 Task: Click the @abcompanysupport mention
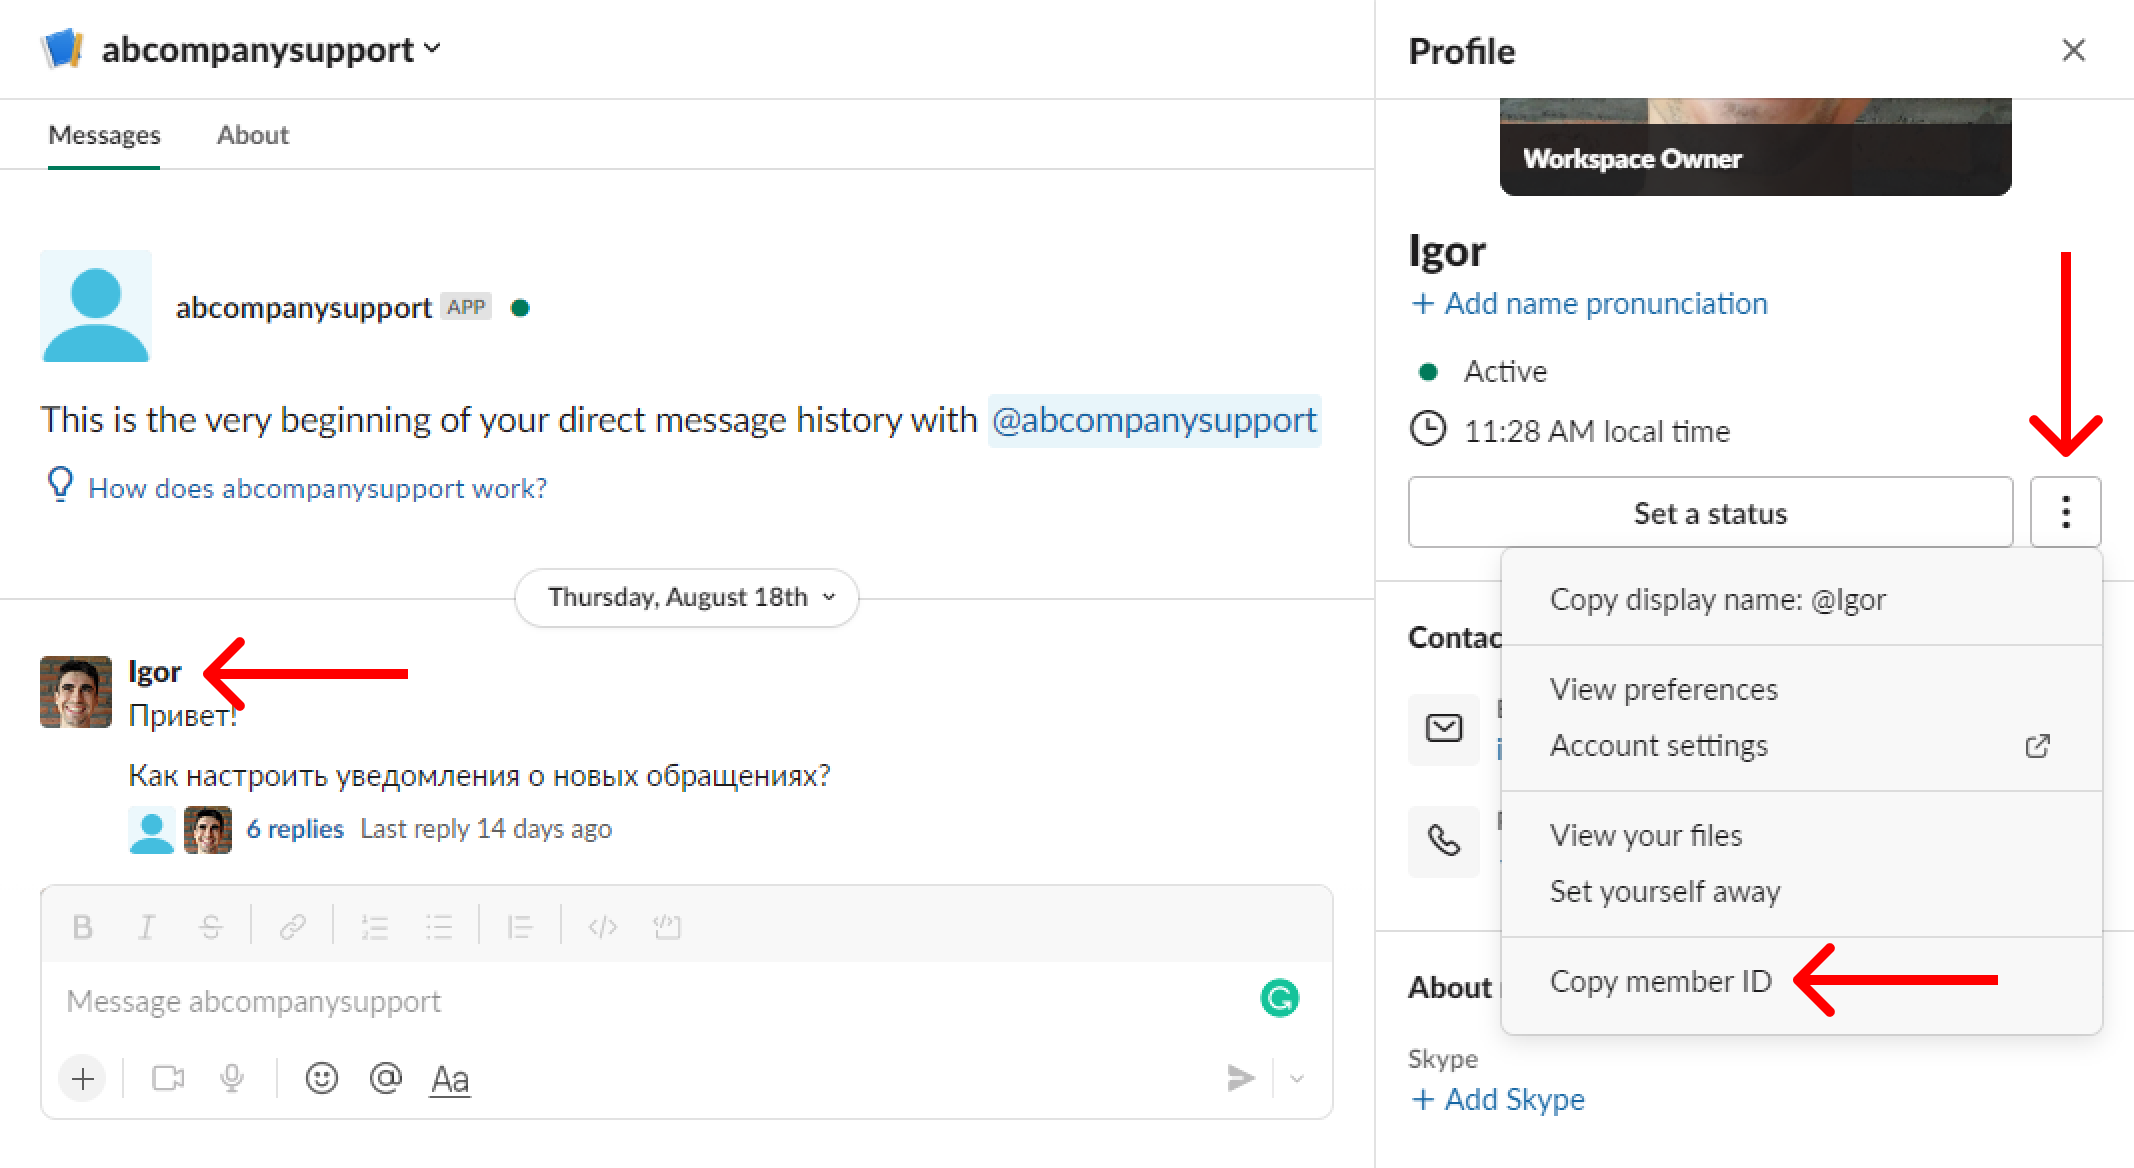tap(1154, 420)
